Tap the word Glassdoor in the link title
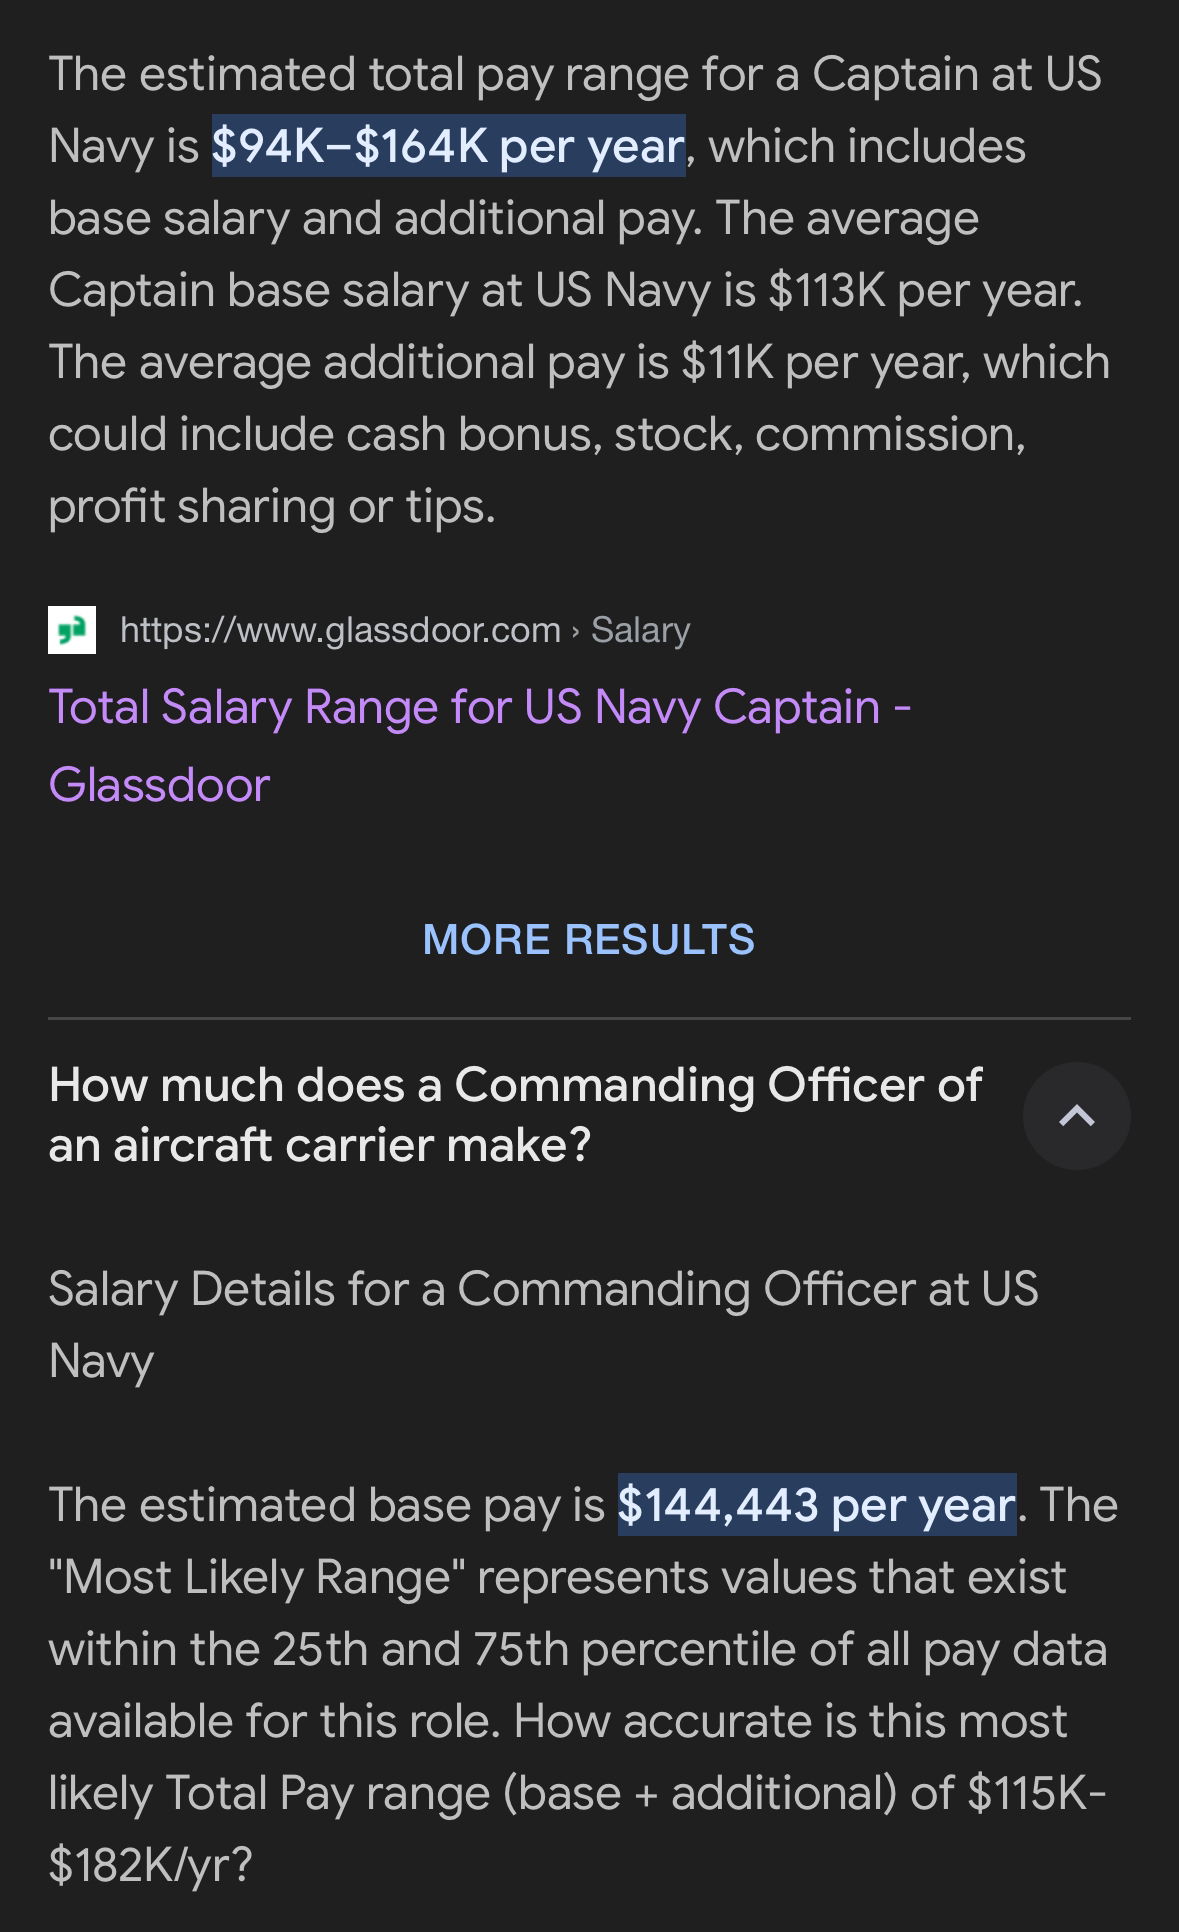The height and width of the screenshot is (1932, 1179). [x=159, y=784]
